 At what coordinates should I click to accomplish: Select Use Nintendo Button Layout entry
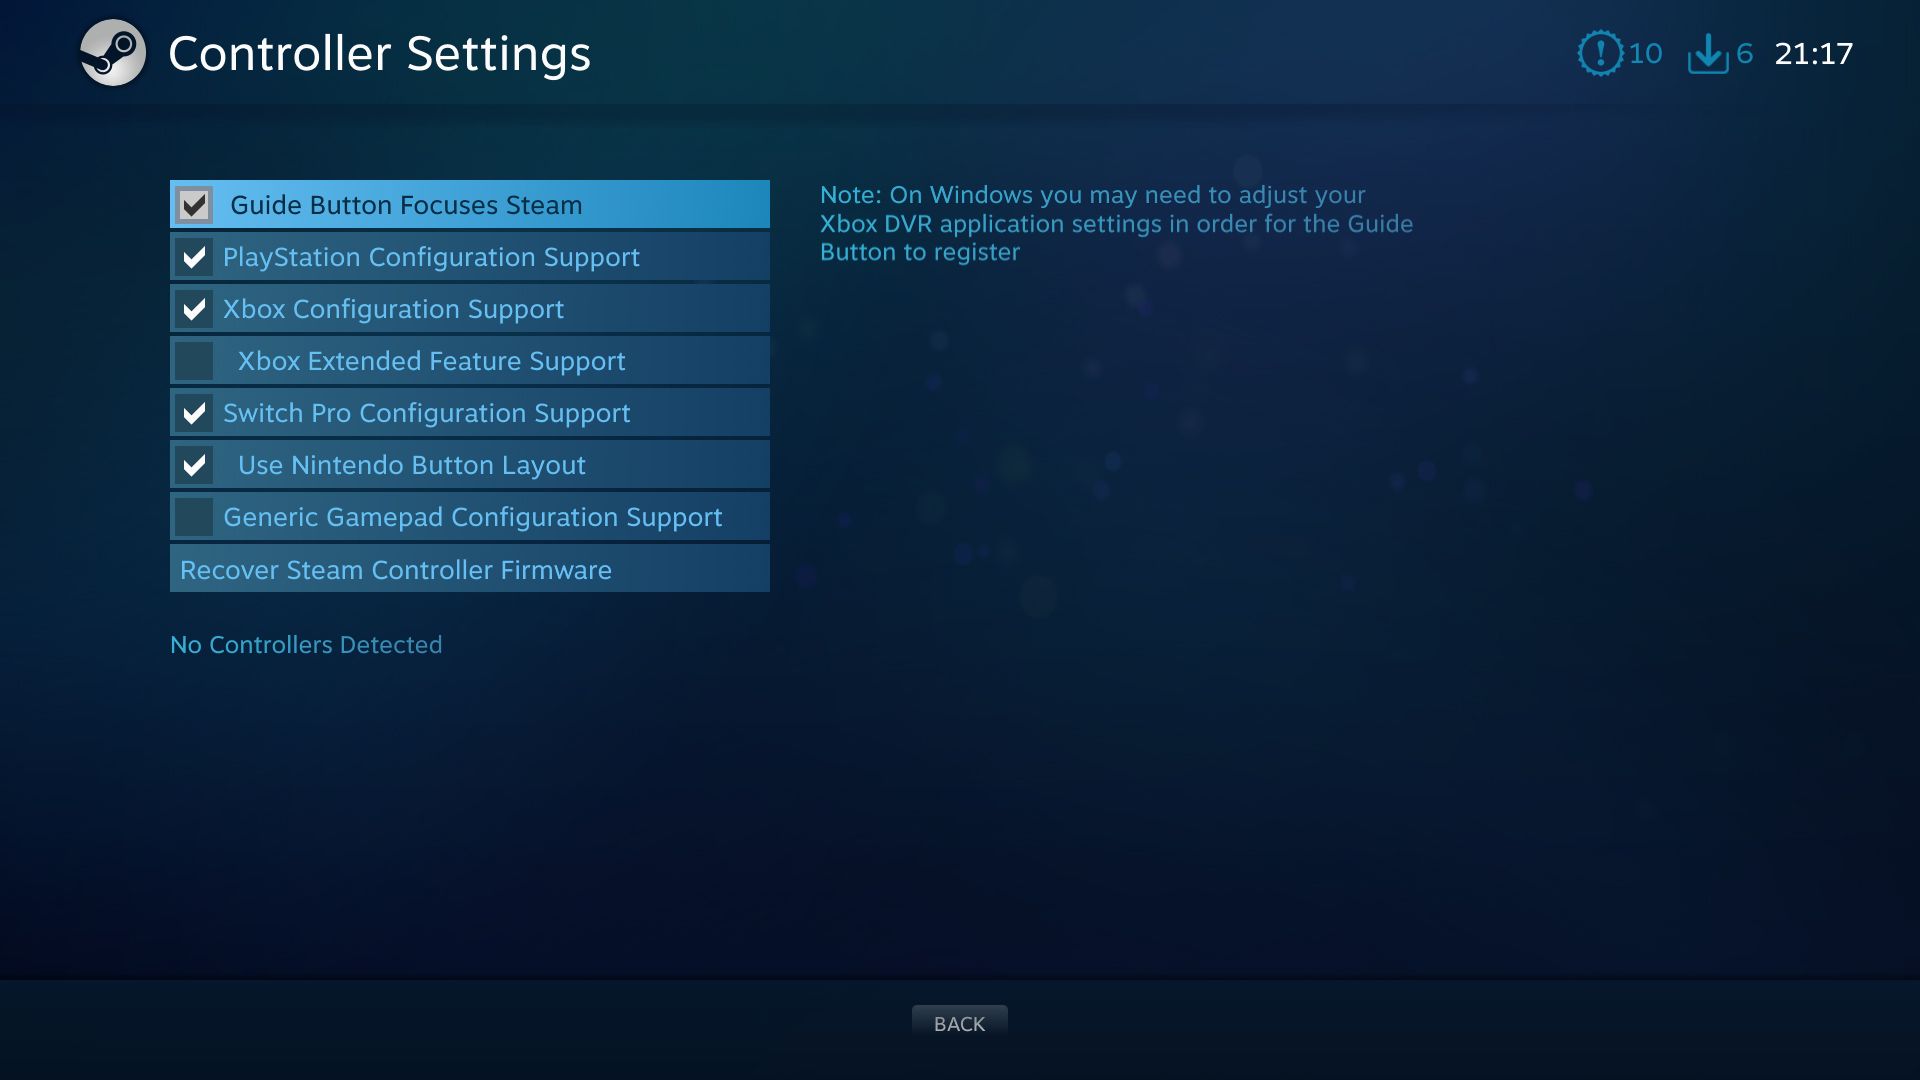click(469, 464)
